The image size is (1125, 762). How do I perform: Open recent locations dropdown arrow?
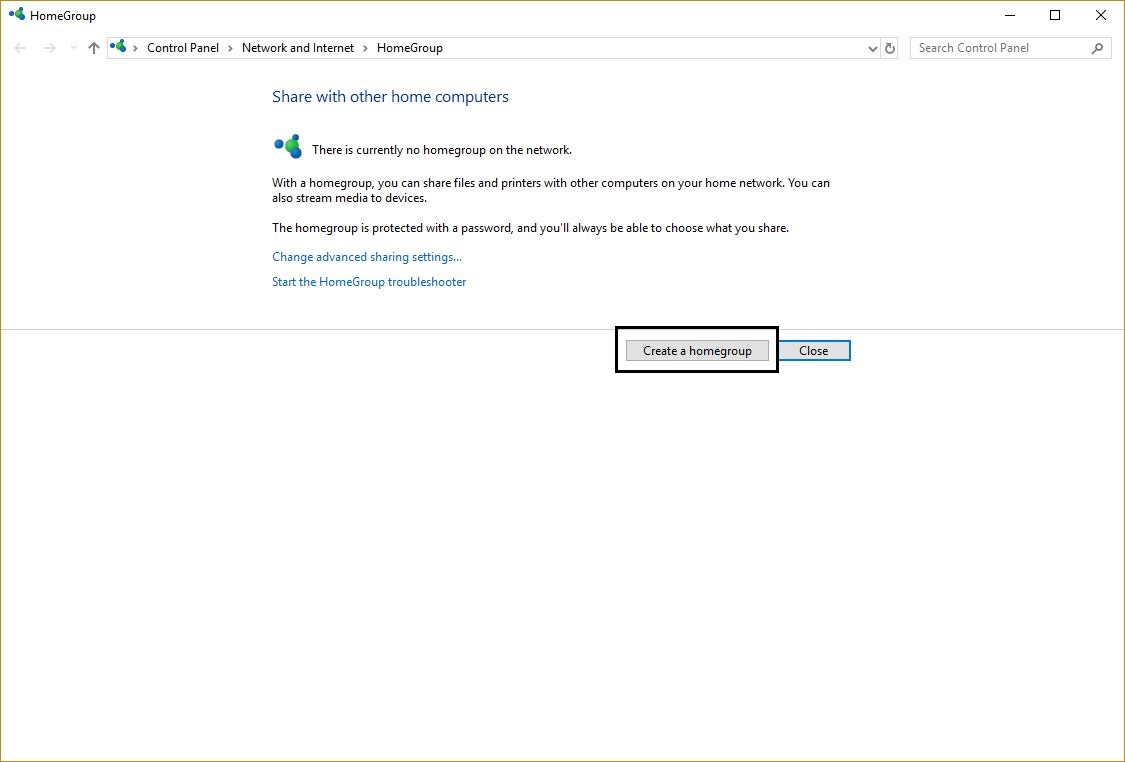pyautogui.click(x=73, y=48)
